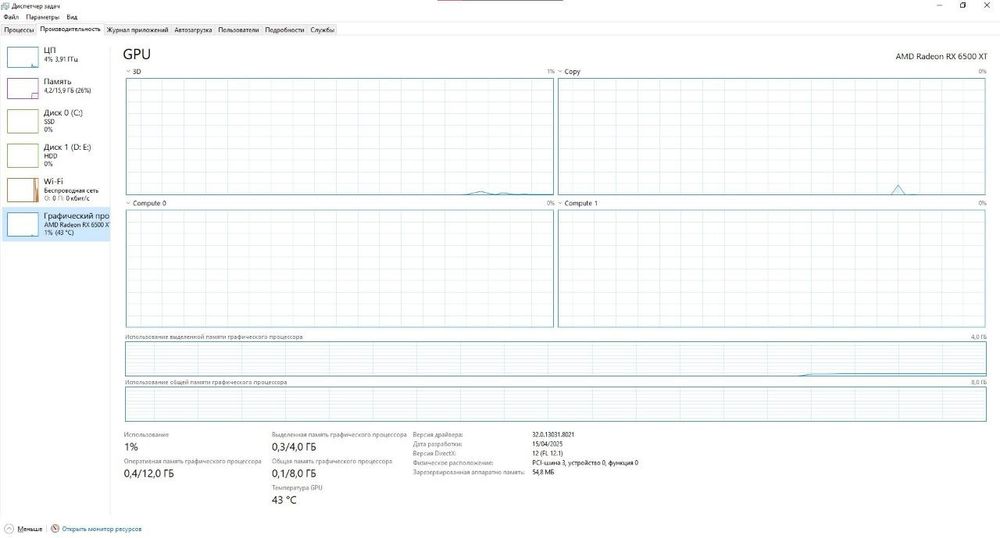The height and width of the screenshot is (538, 1000).
Task: Click AMD Radeon RX 6500 XT title
Action: point(941,56)
